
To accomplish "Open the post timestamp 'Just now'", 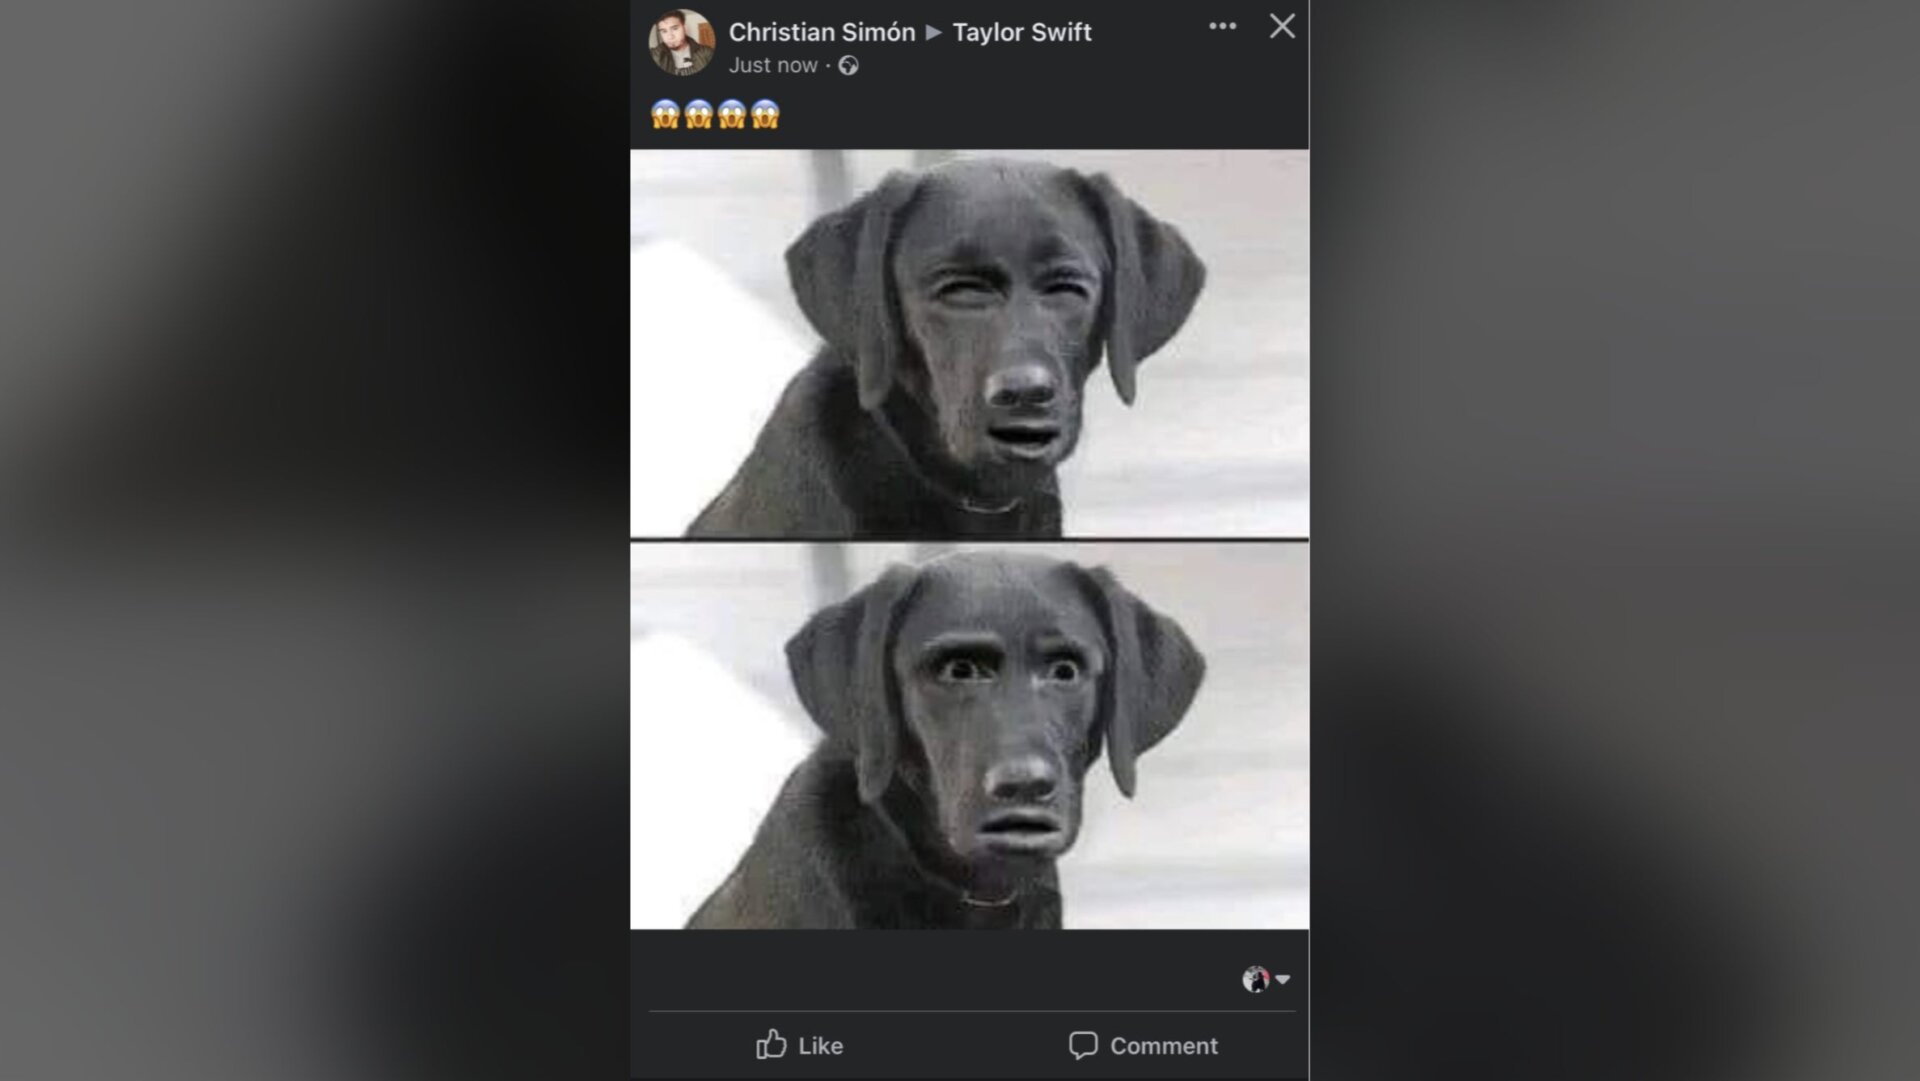I will pos(774,65).
